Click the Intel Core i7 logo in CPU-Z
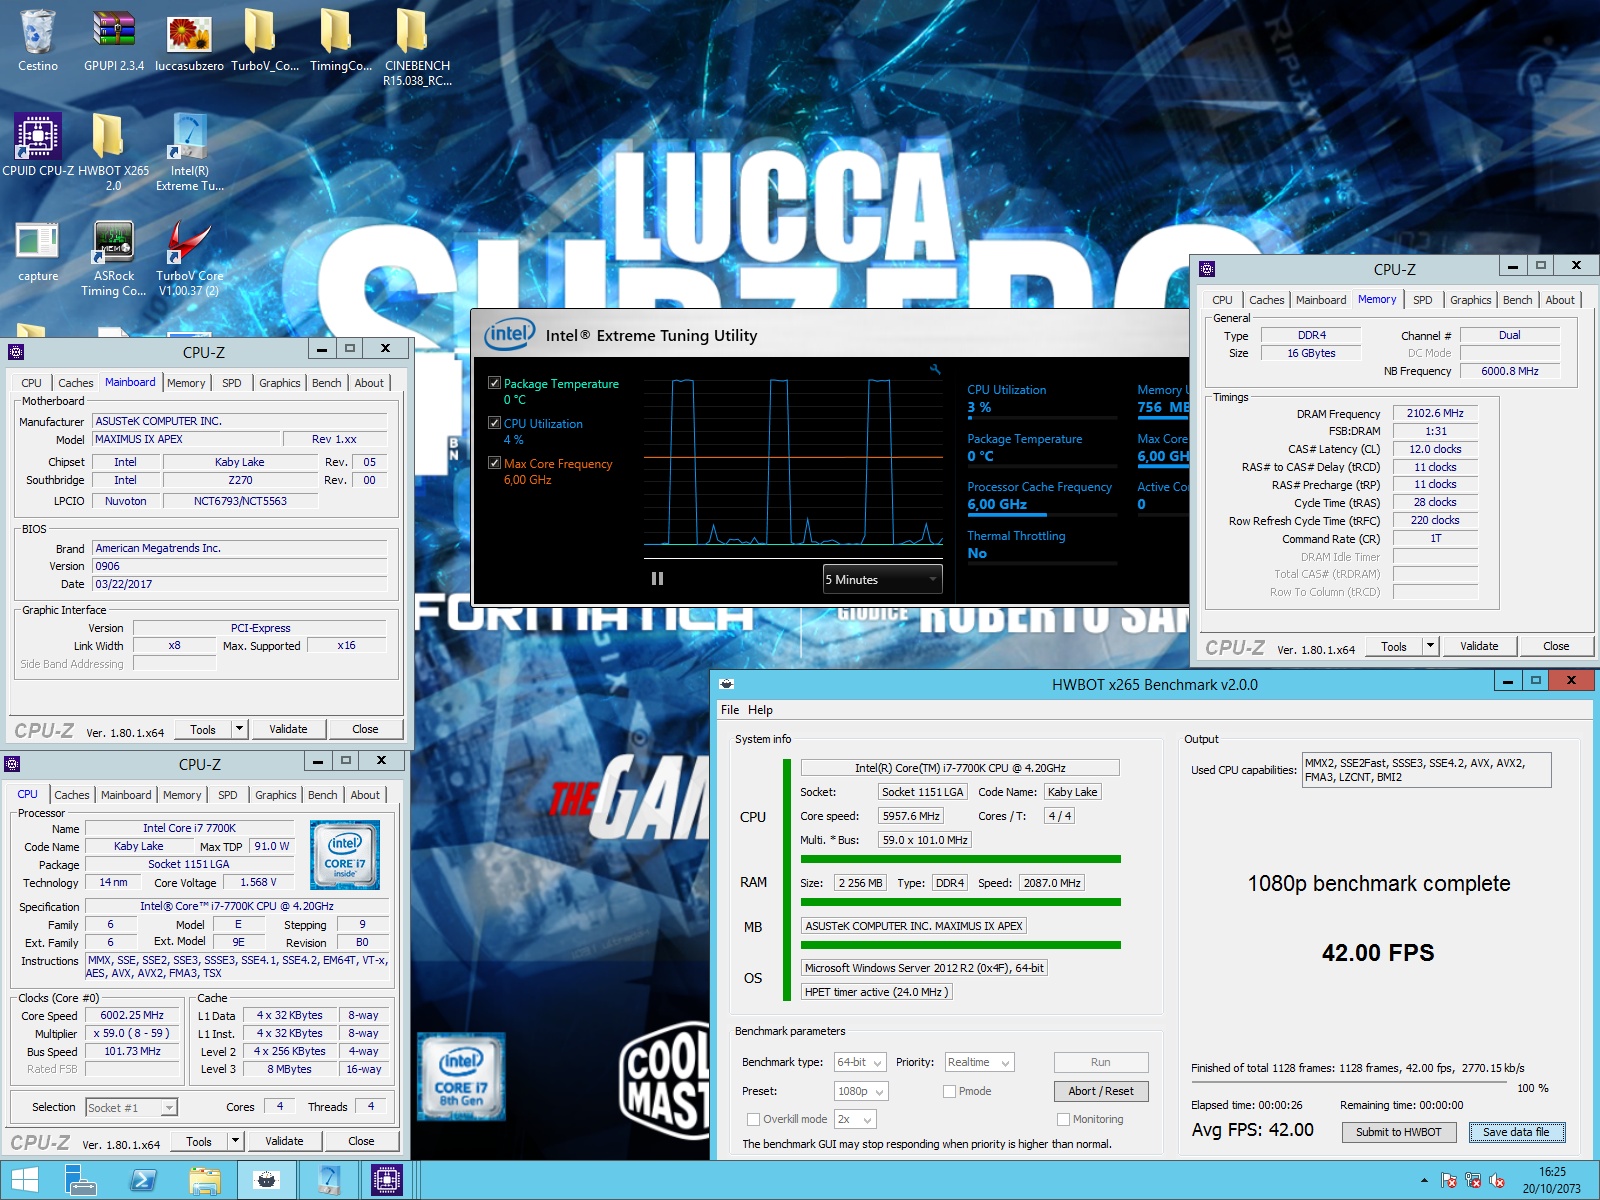Viewport: 1600px width, 1200px height. point(345,855)
